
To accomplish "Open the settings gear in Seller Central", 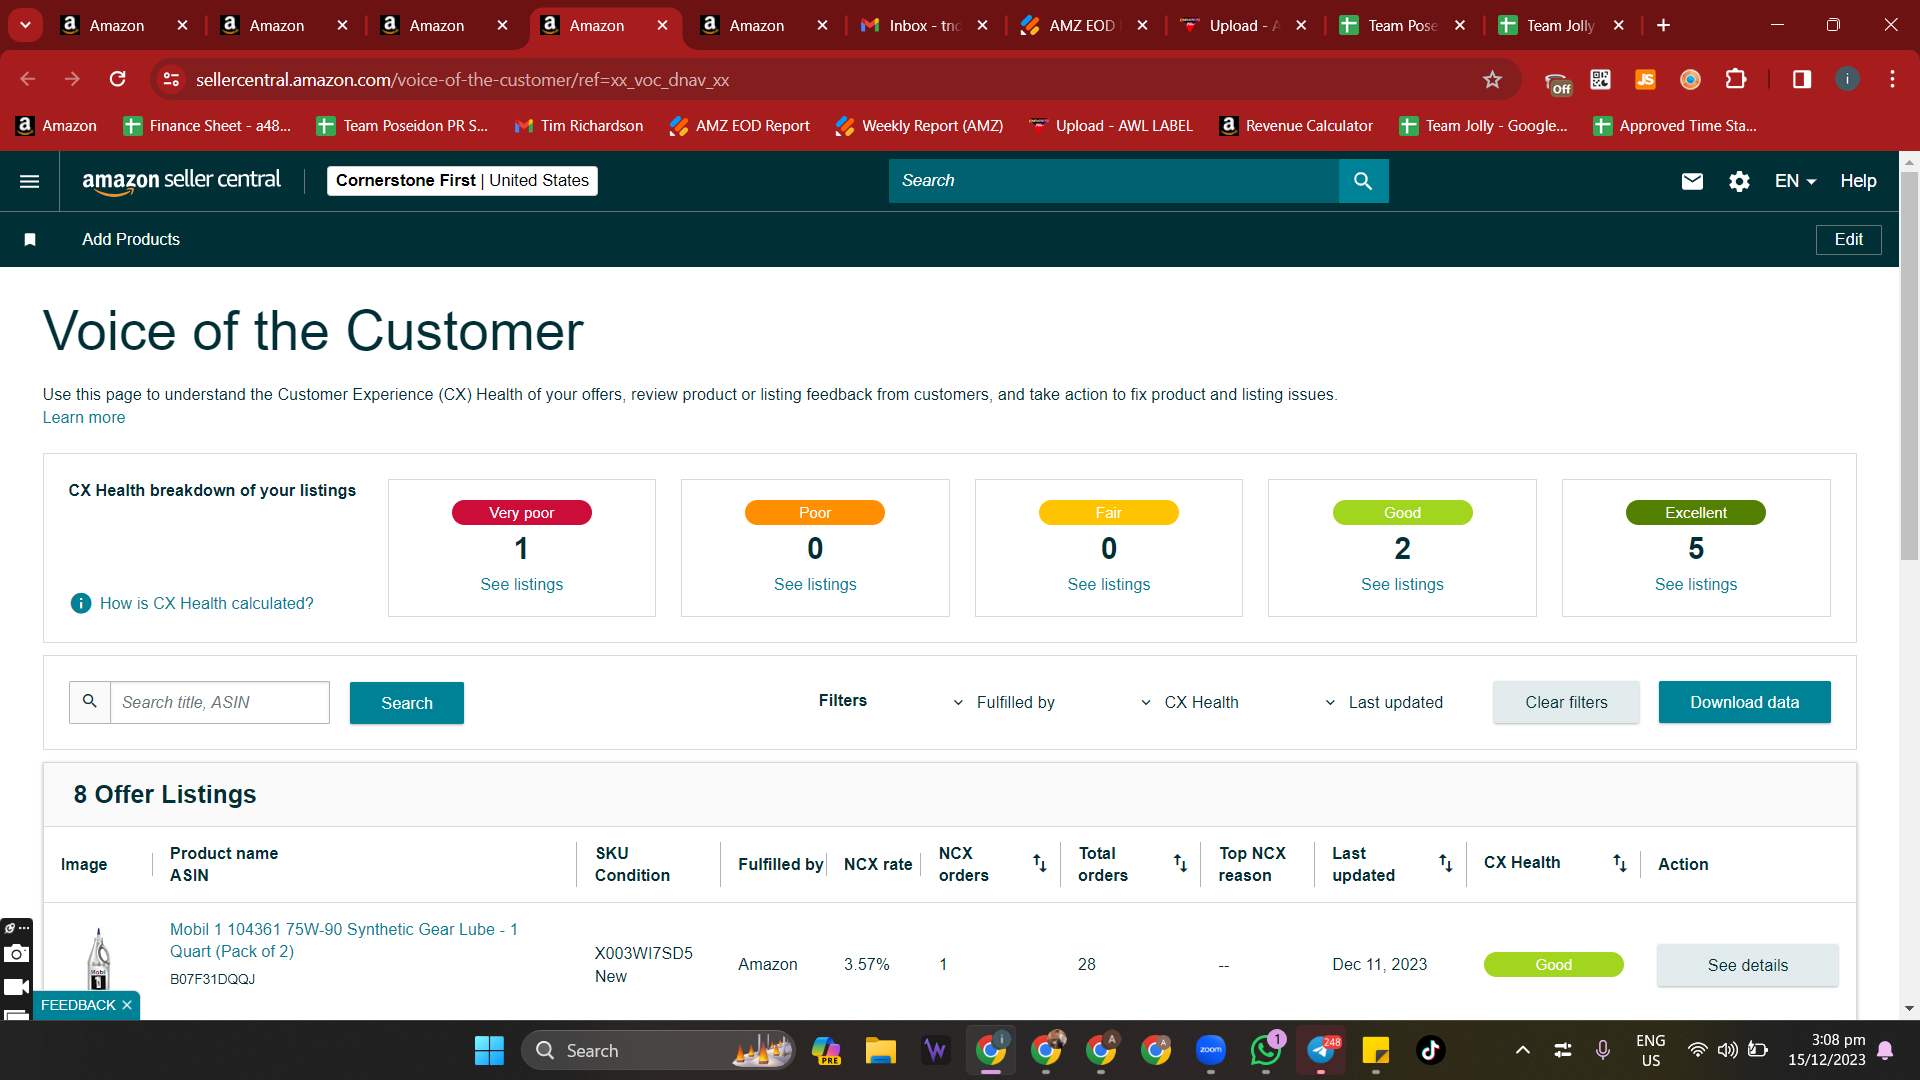I will coord(1739,181).
